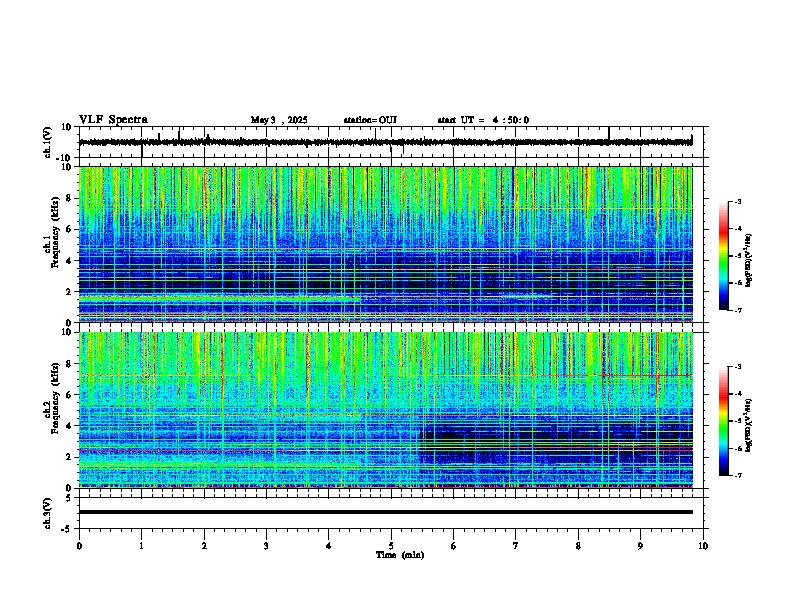The width and height of the screenshot is (792, 612).
Task: Click the '8' kHz tick on ch.1 spectrogram axis
Action: [70, 198]
